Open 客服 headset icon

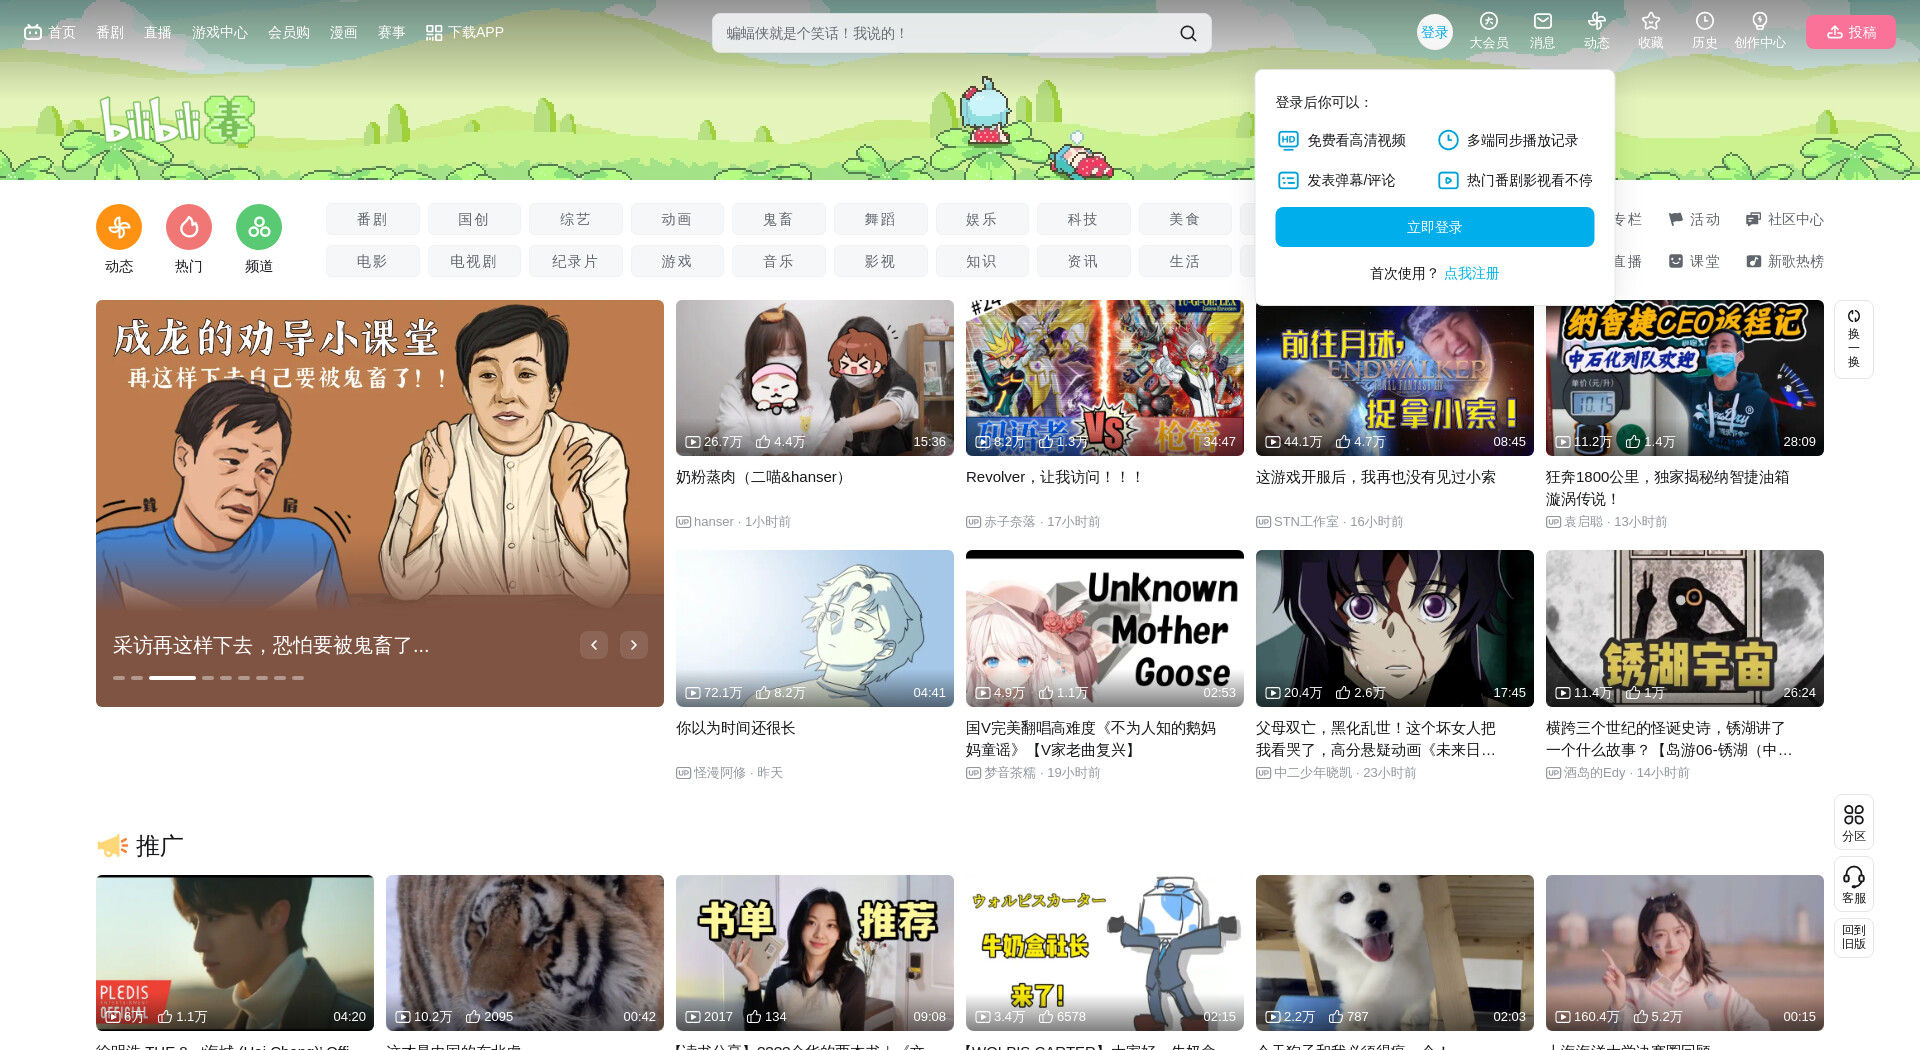click(x=1853, y=885)
